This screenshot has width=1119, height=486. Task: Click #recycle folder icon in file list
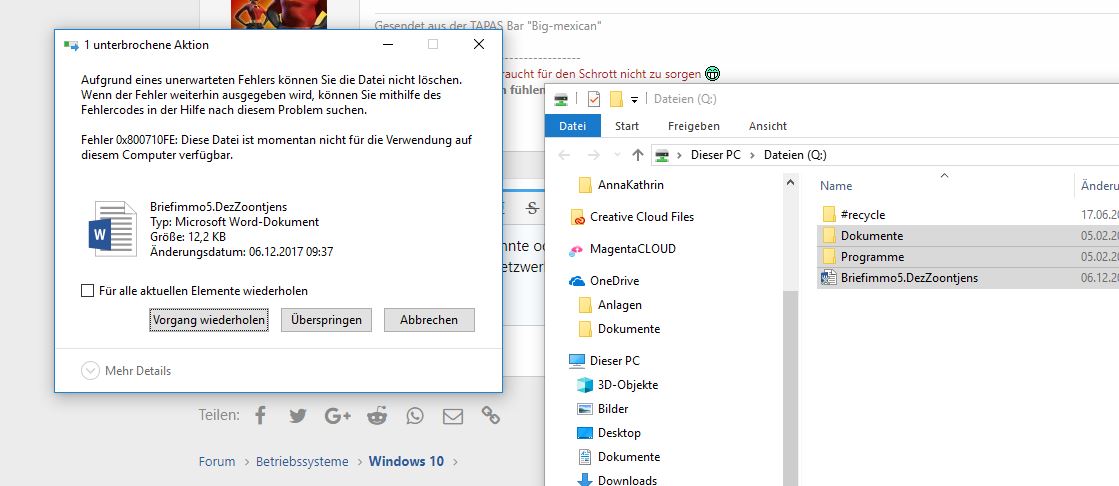pos(829,215)
